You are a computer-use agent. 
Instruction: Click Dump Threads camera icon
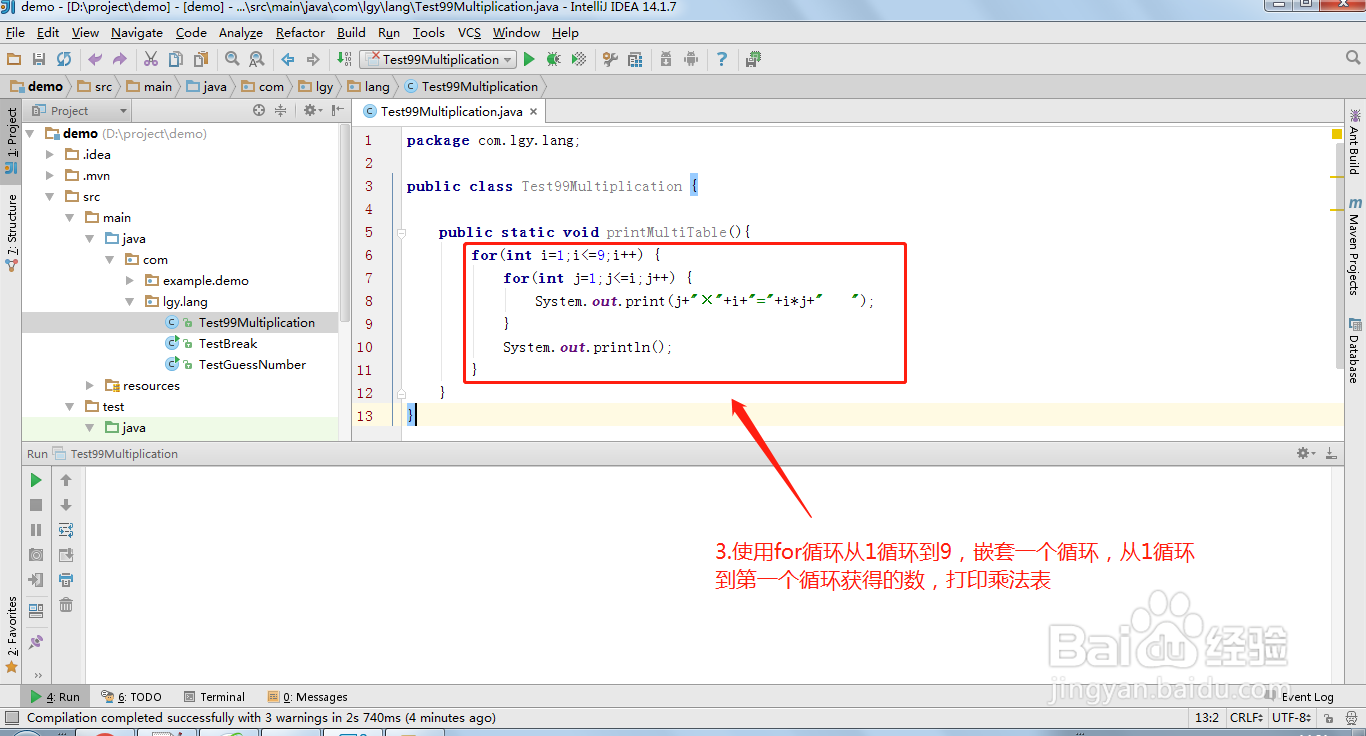point(36,555)
